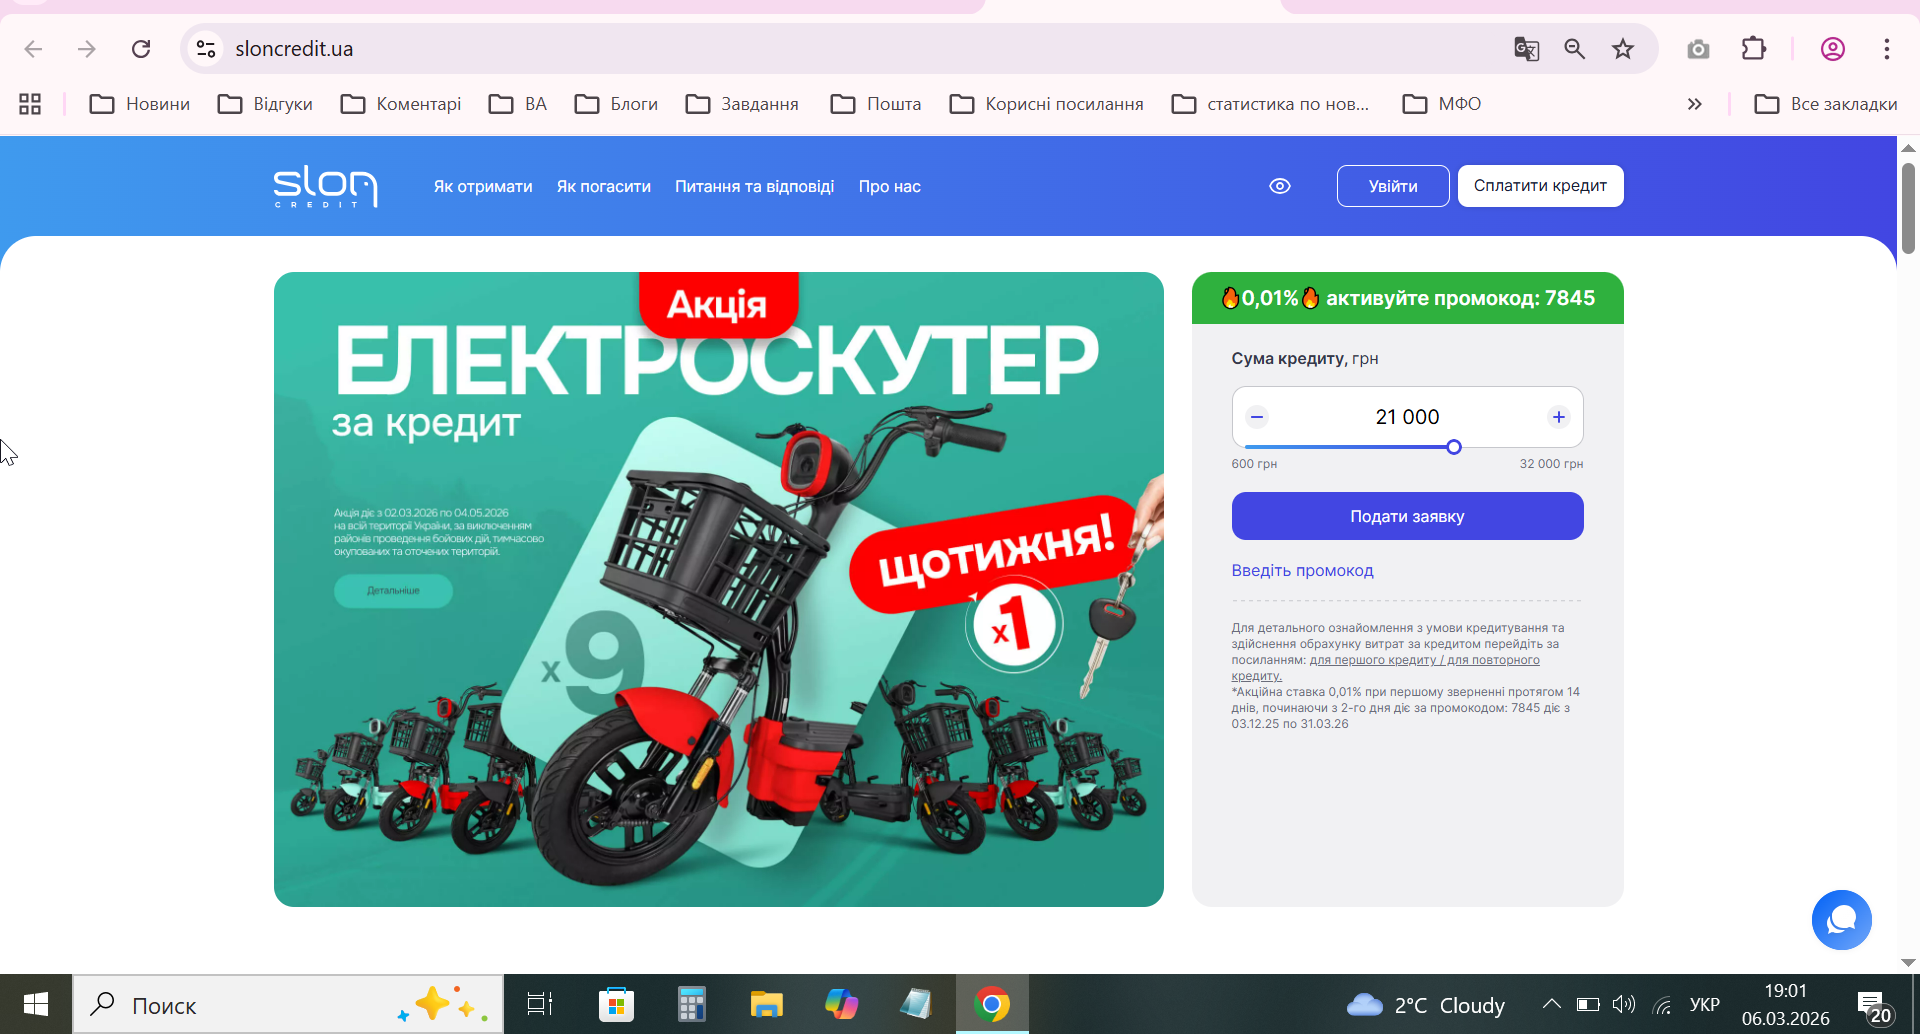This screenshot has height=1034, width=1920.
Task: Open Google Translate icon in address bar
Action: coord(1526,49)
